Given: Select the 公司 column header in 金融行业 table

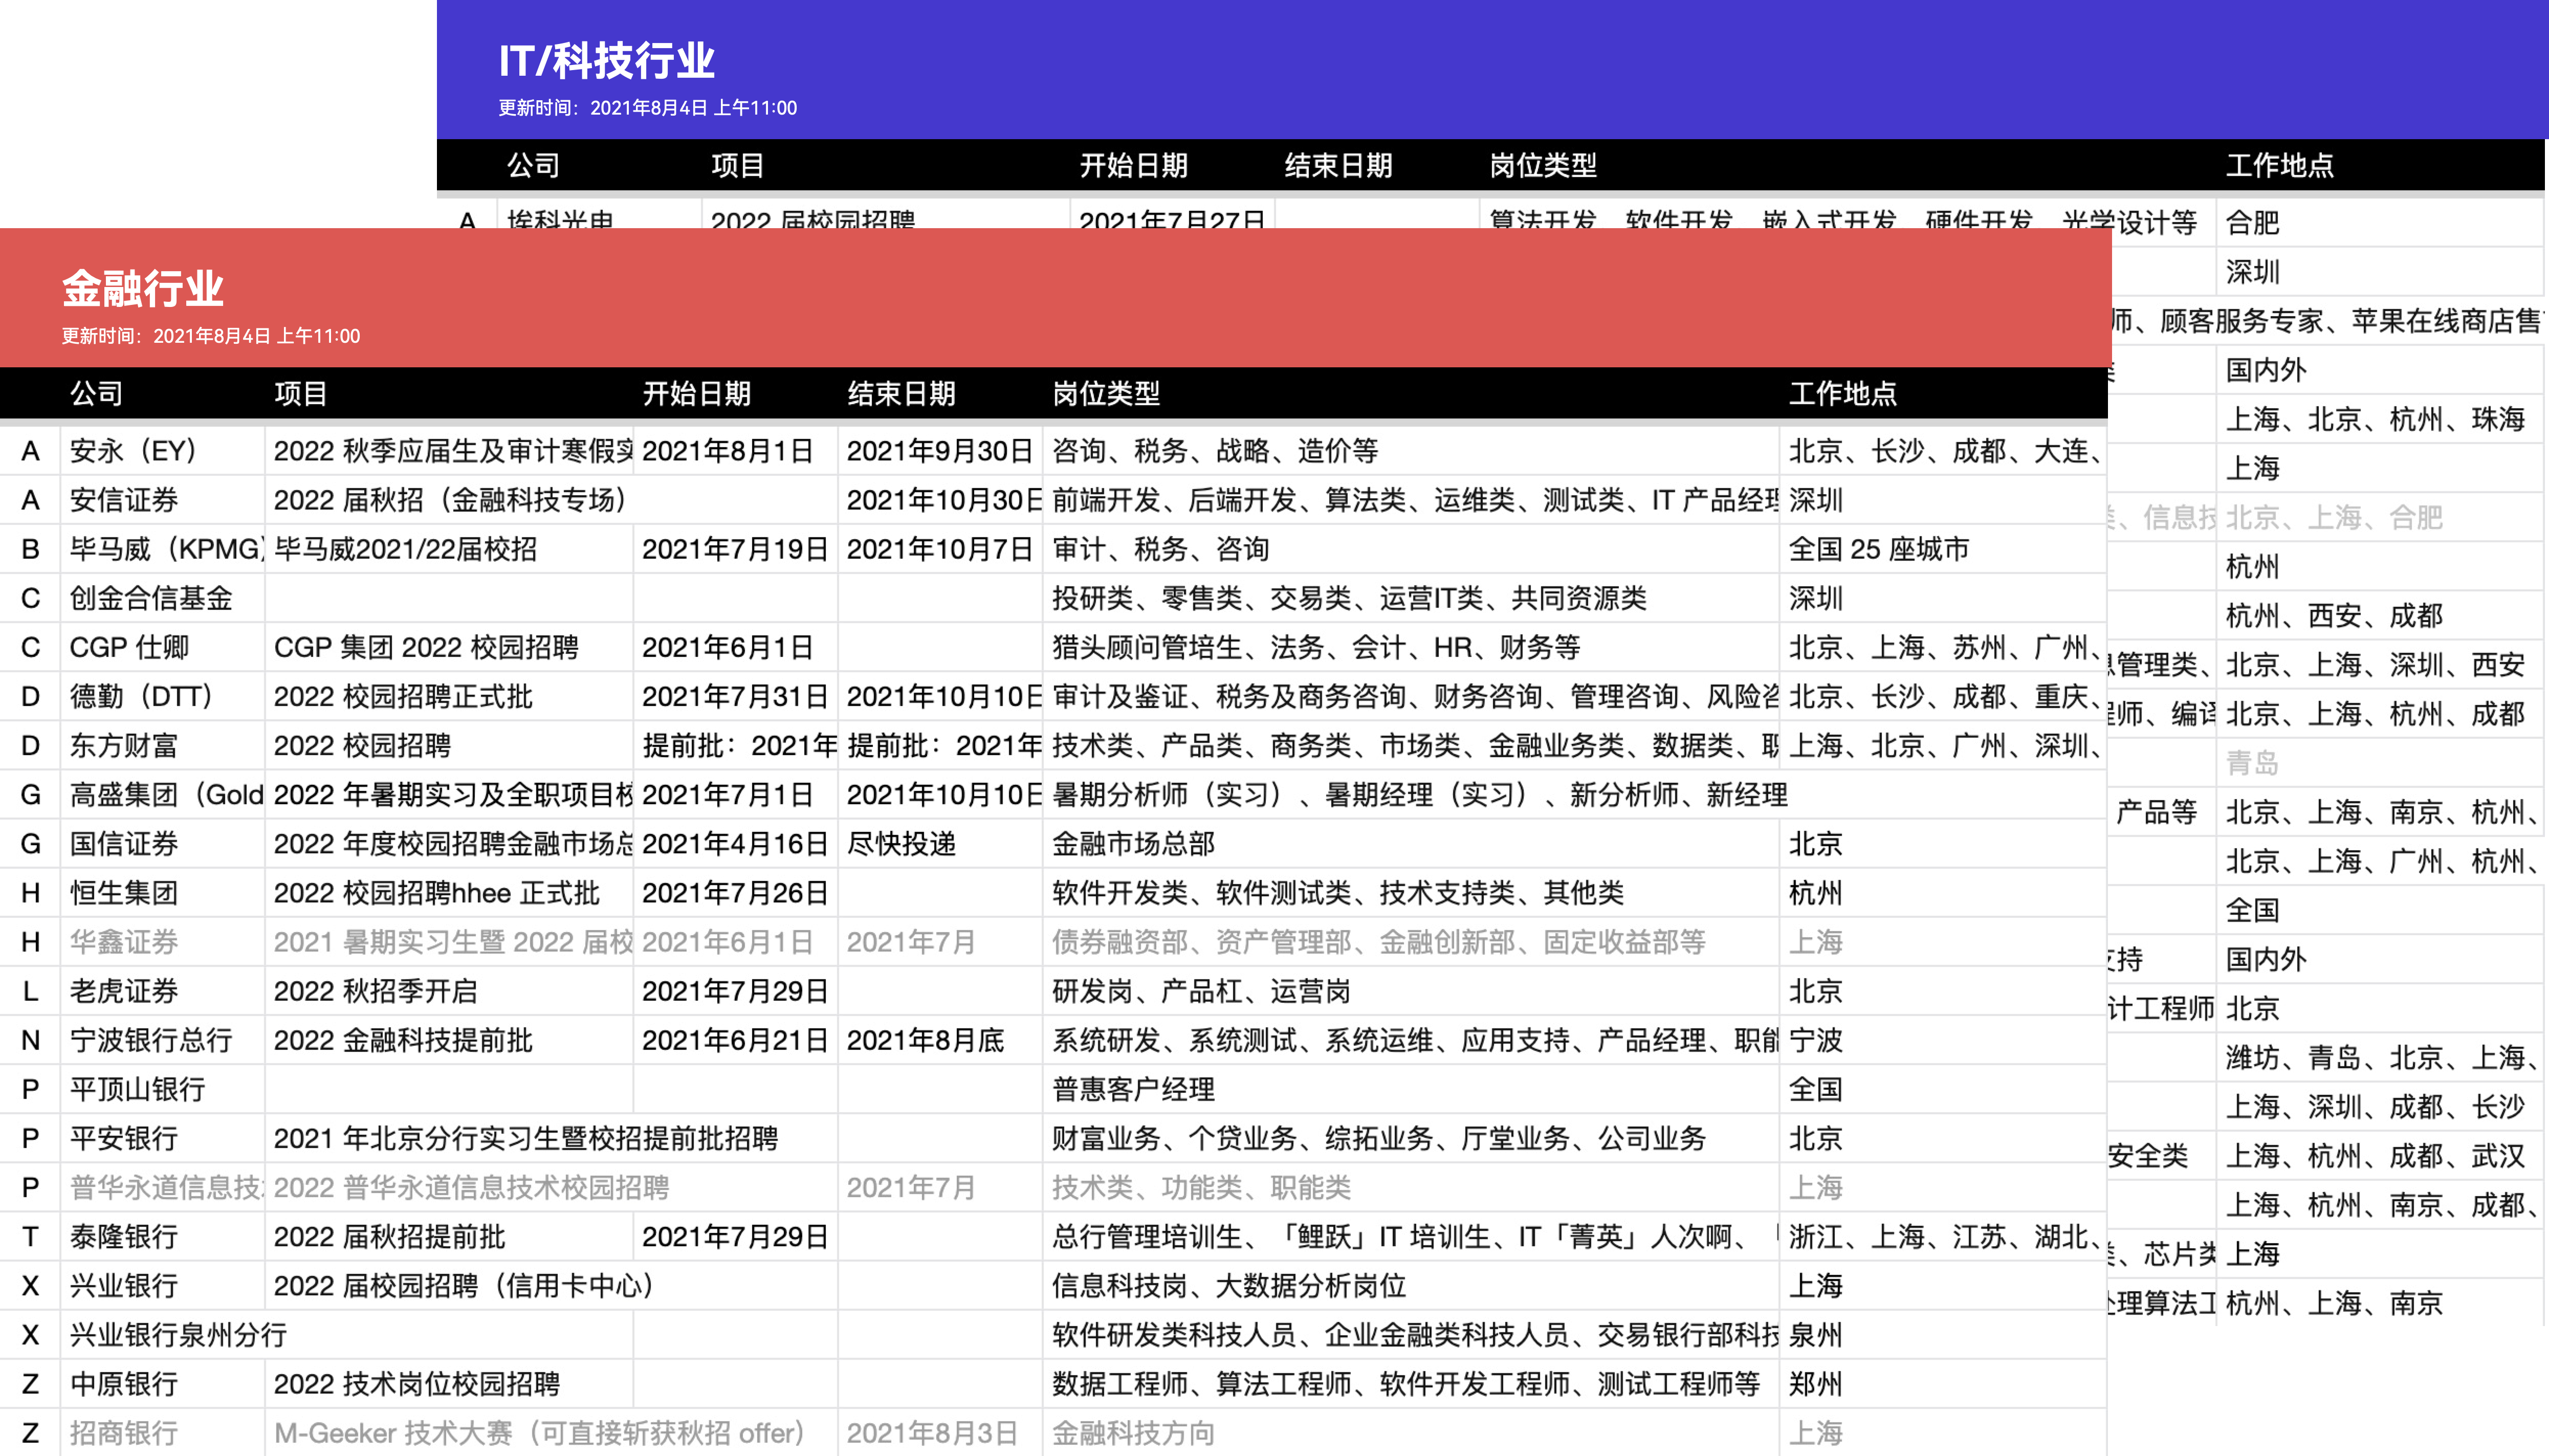Looking at the screenshot, I should (x=96, y=393).
